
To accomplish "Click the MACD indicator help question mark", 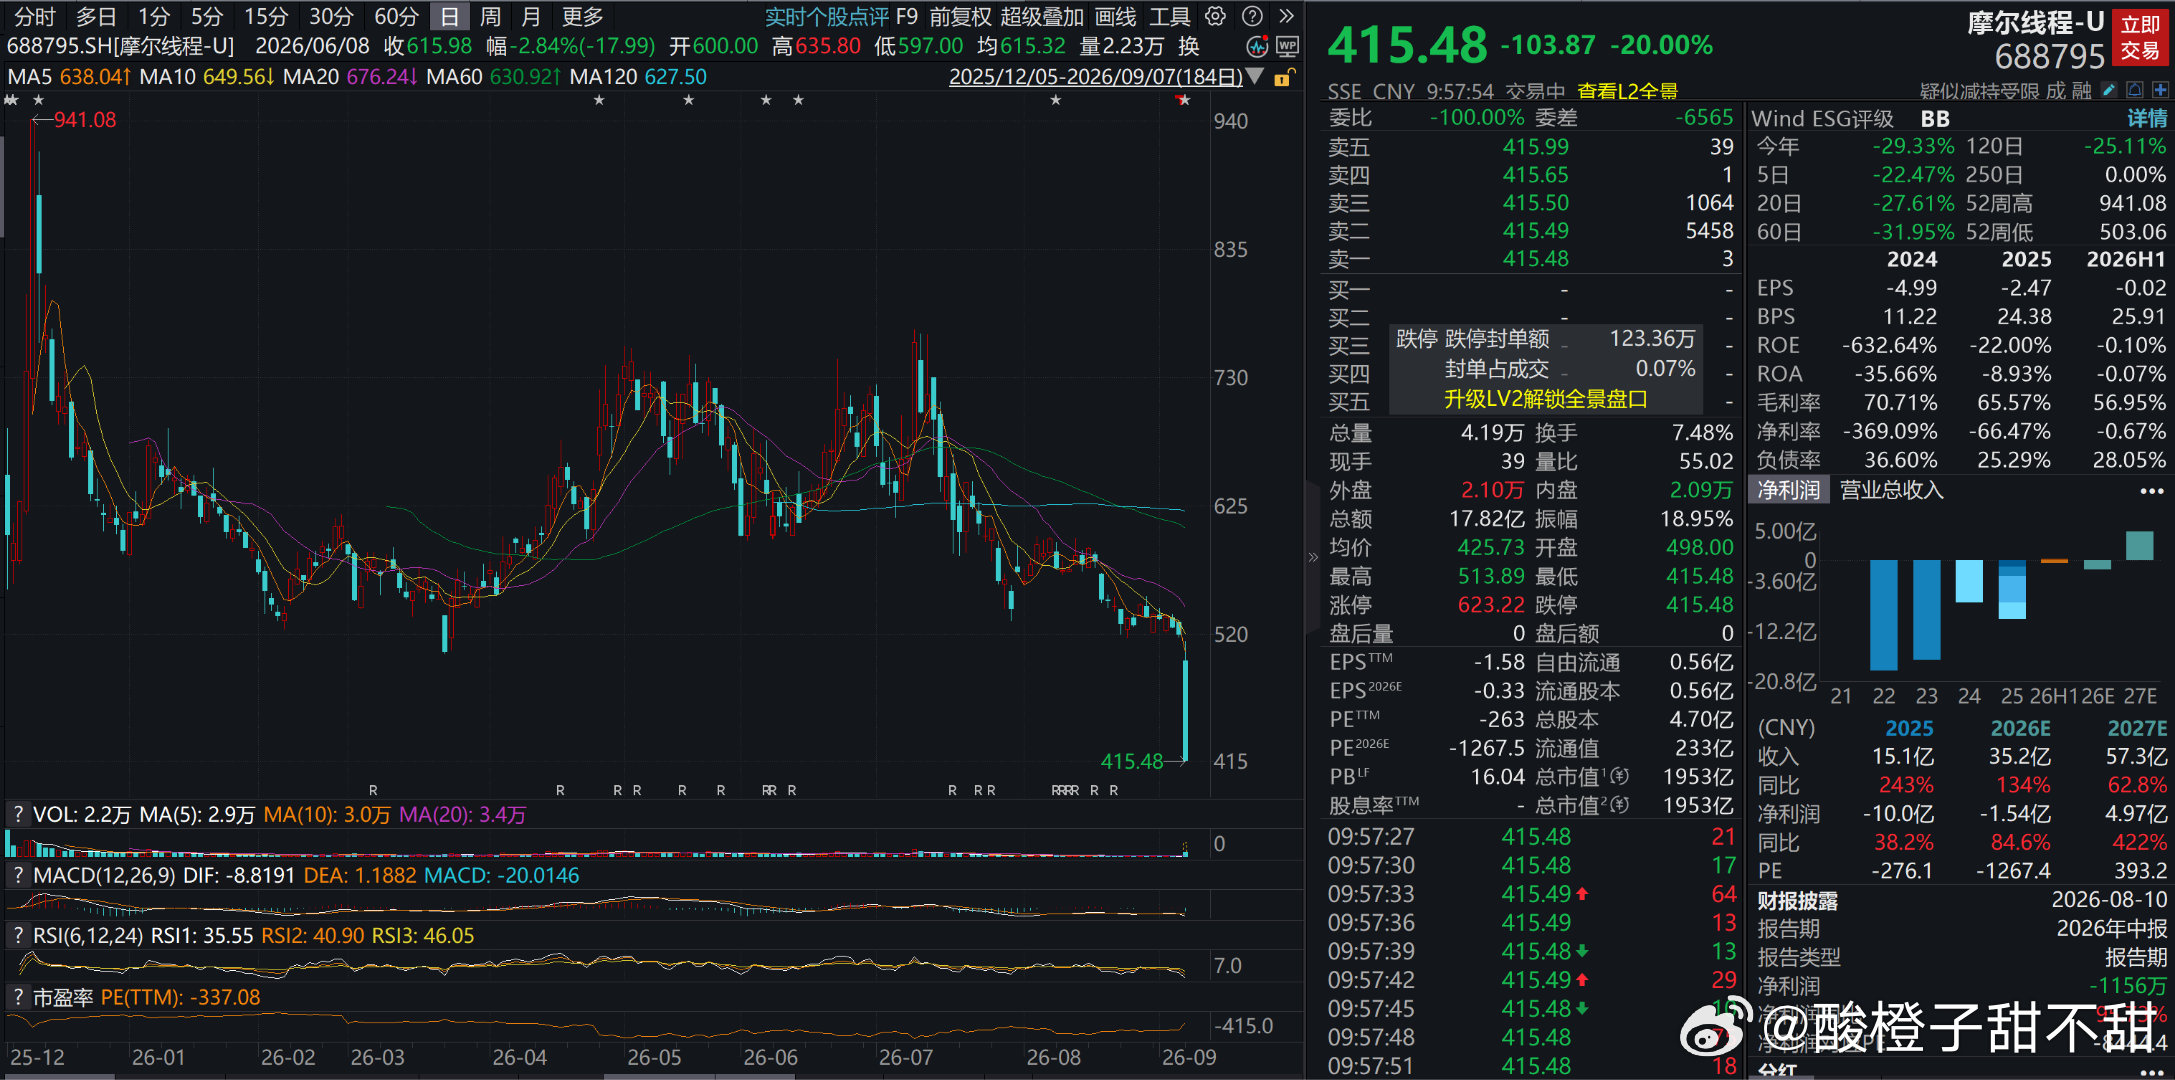I will (x=18, y=875).
